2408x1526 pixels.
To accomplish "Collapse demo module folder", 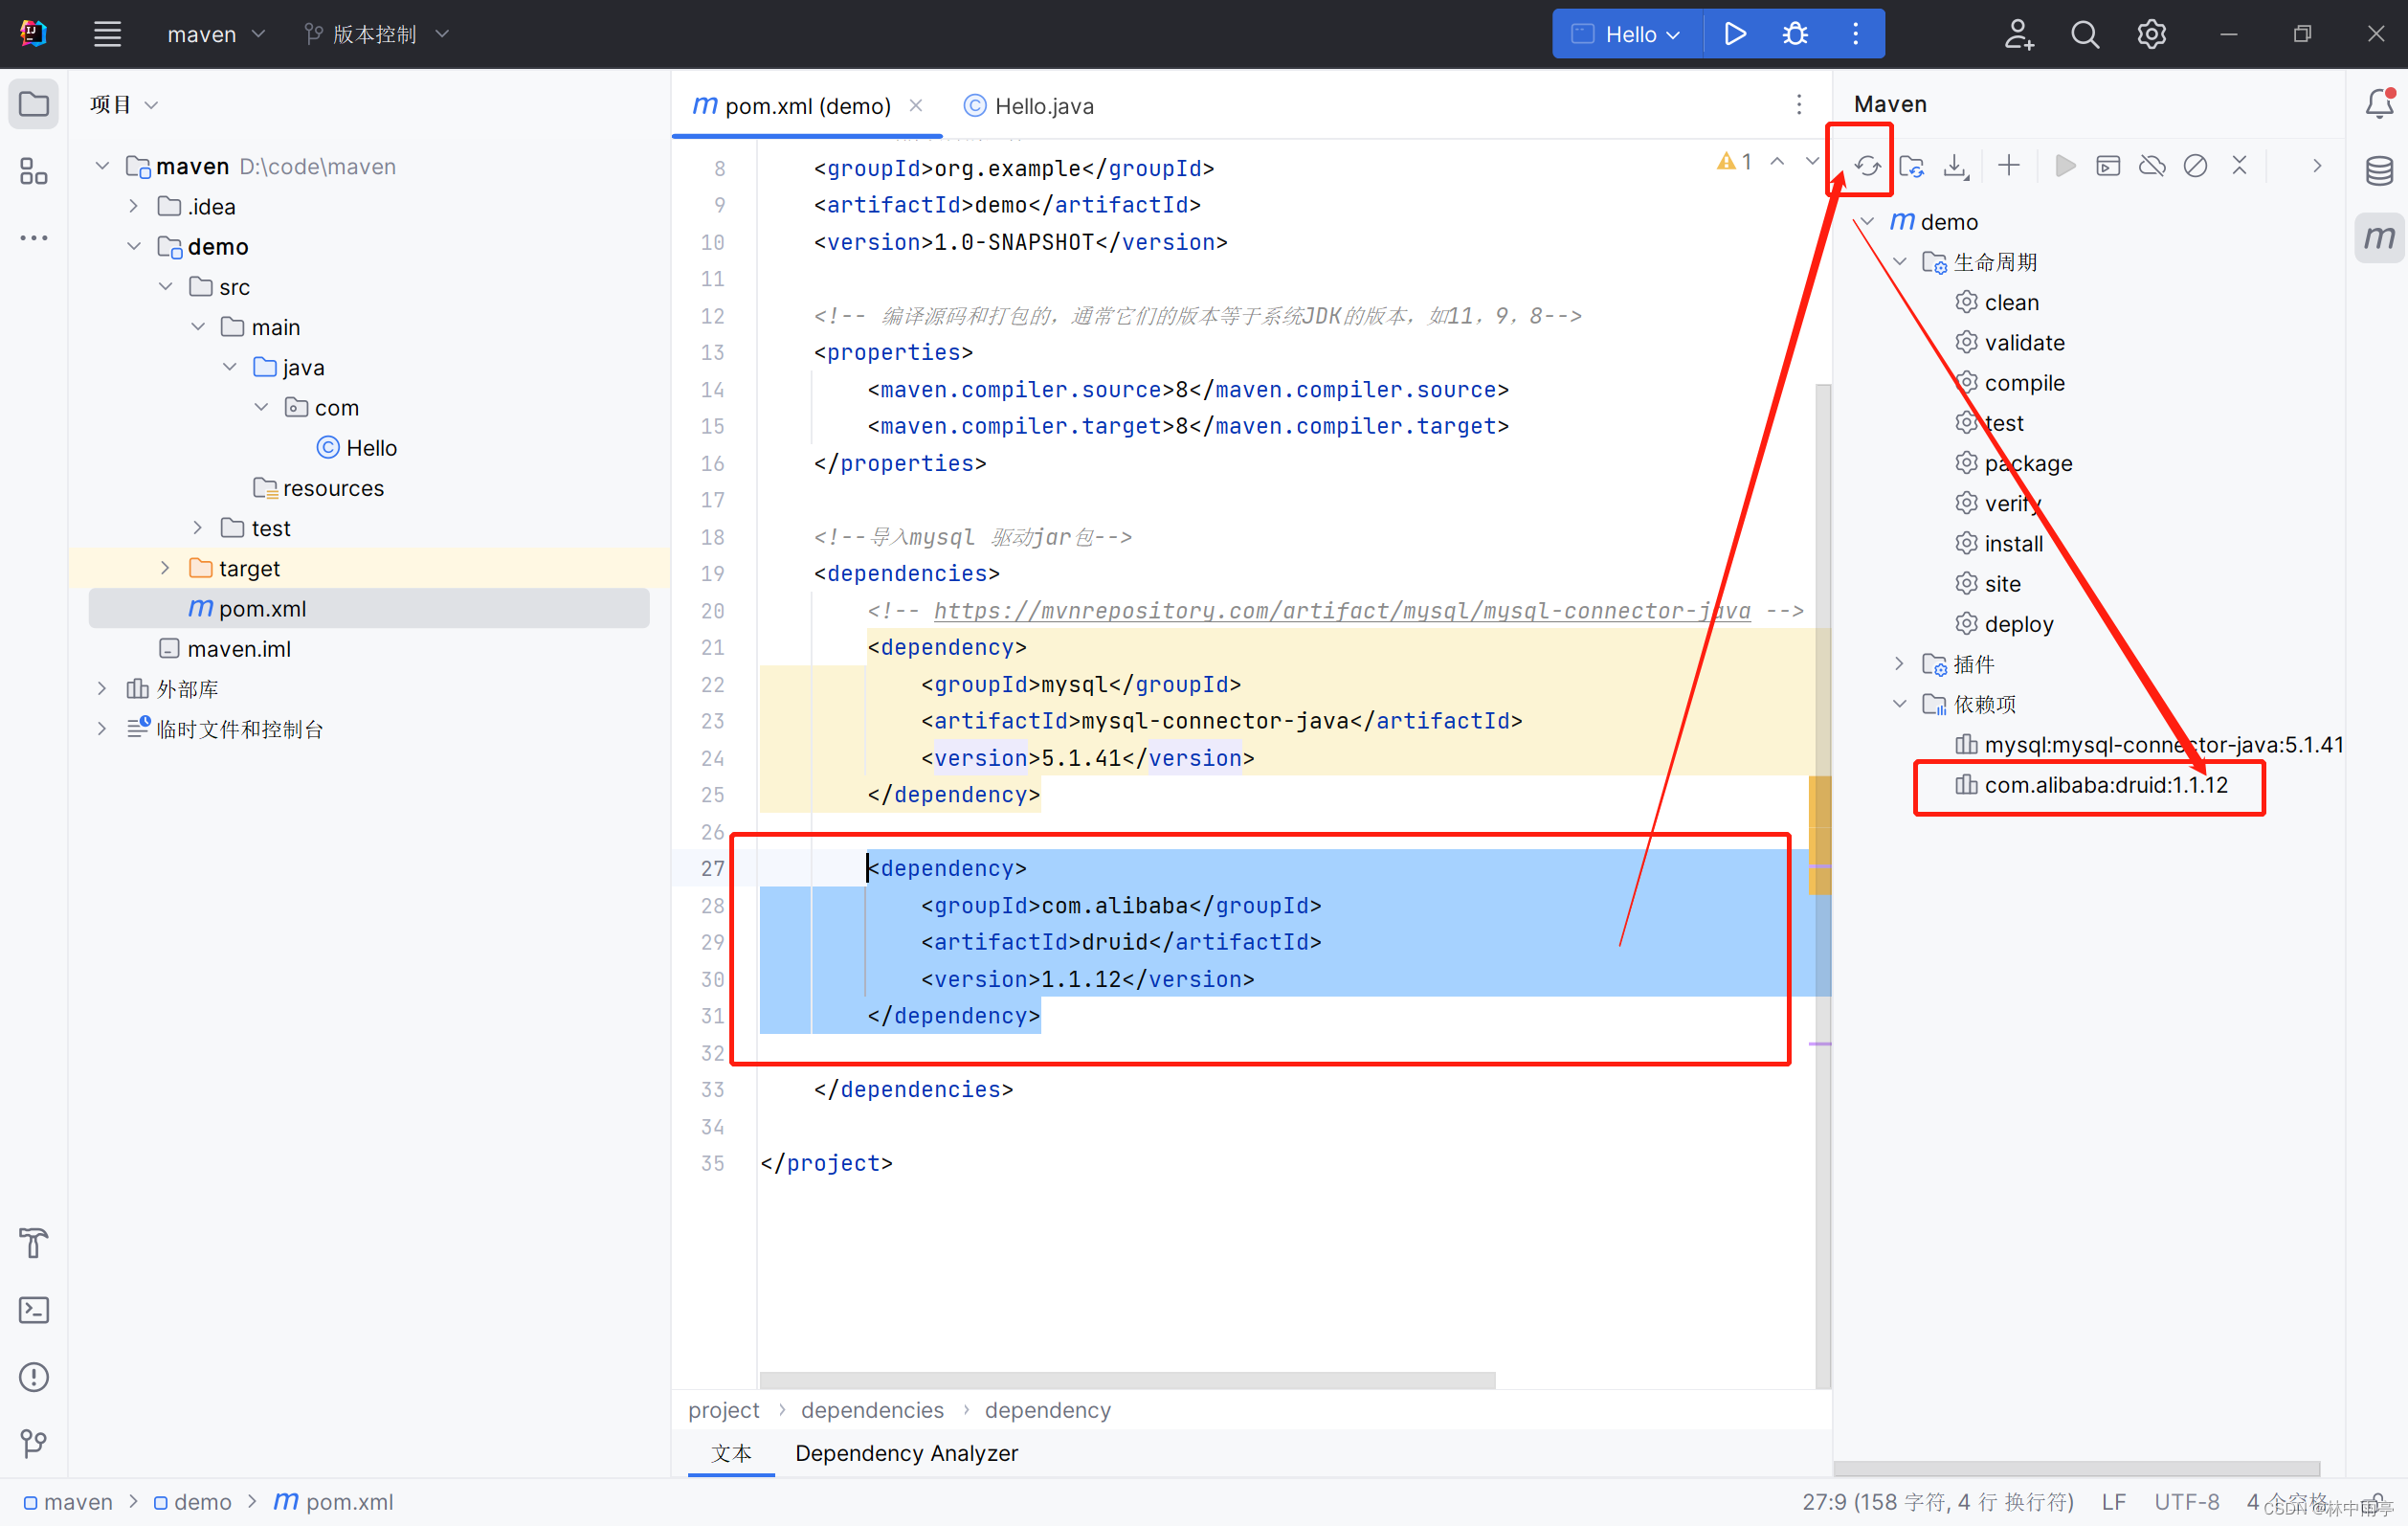I will 134,246.
